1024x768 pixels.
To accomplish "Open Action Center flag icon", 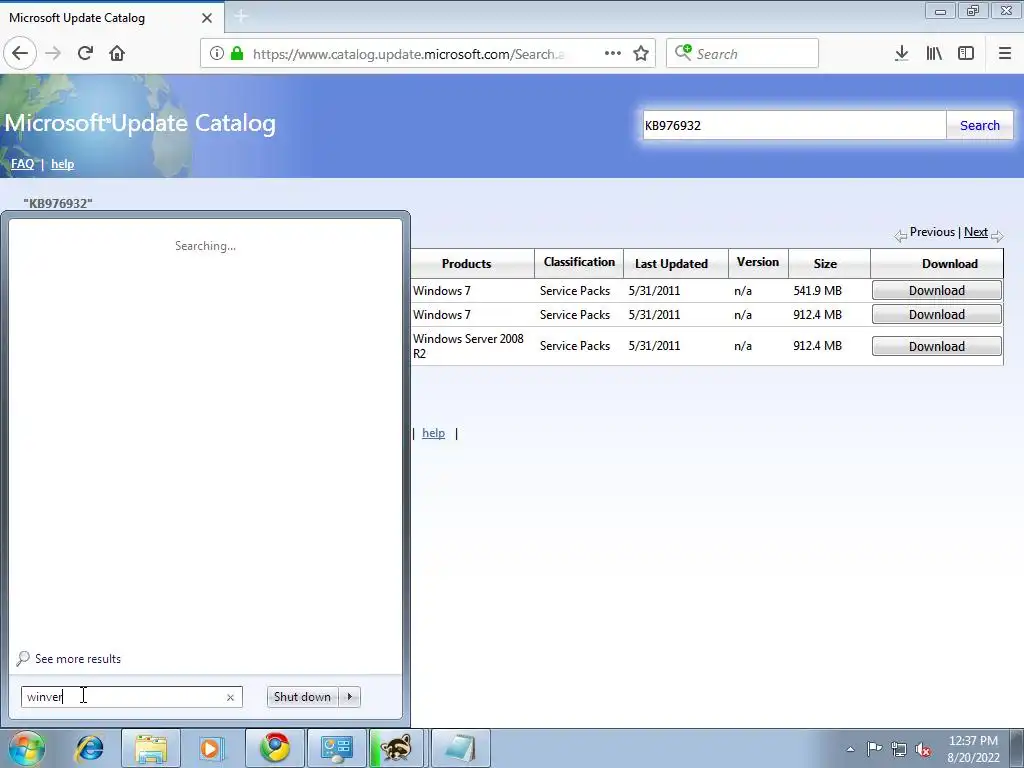I will 874,749.
